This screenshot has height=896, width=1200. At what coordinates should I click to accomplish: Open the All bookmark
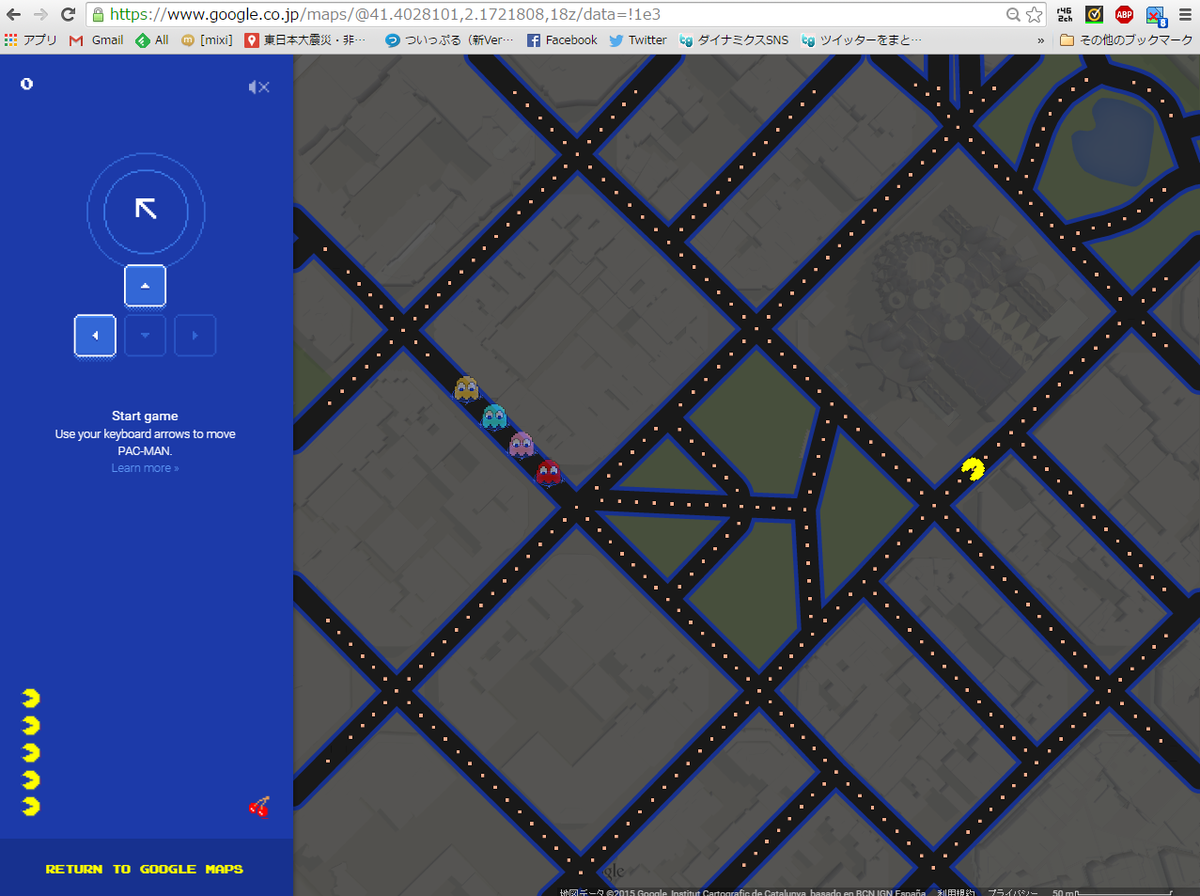(x=151, y=40)
